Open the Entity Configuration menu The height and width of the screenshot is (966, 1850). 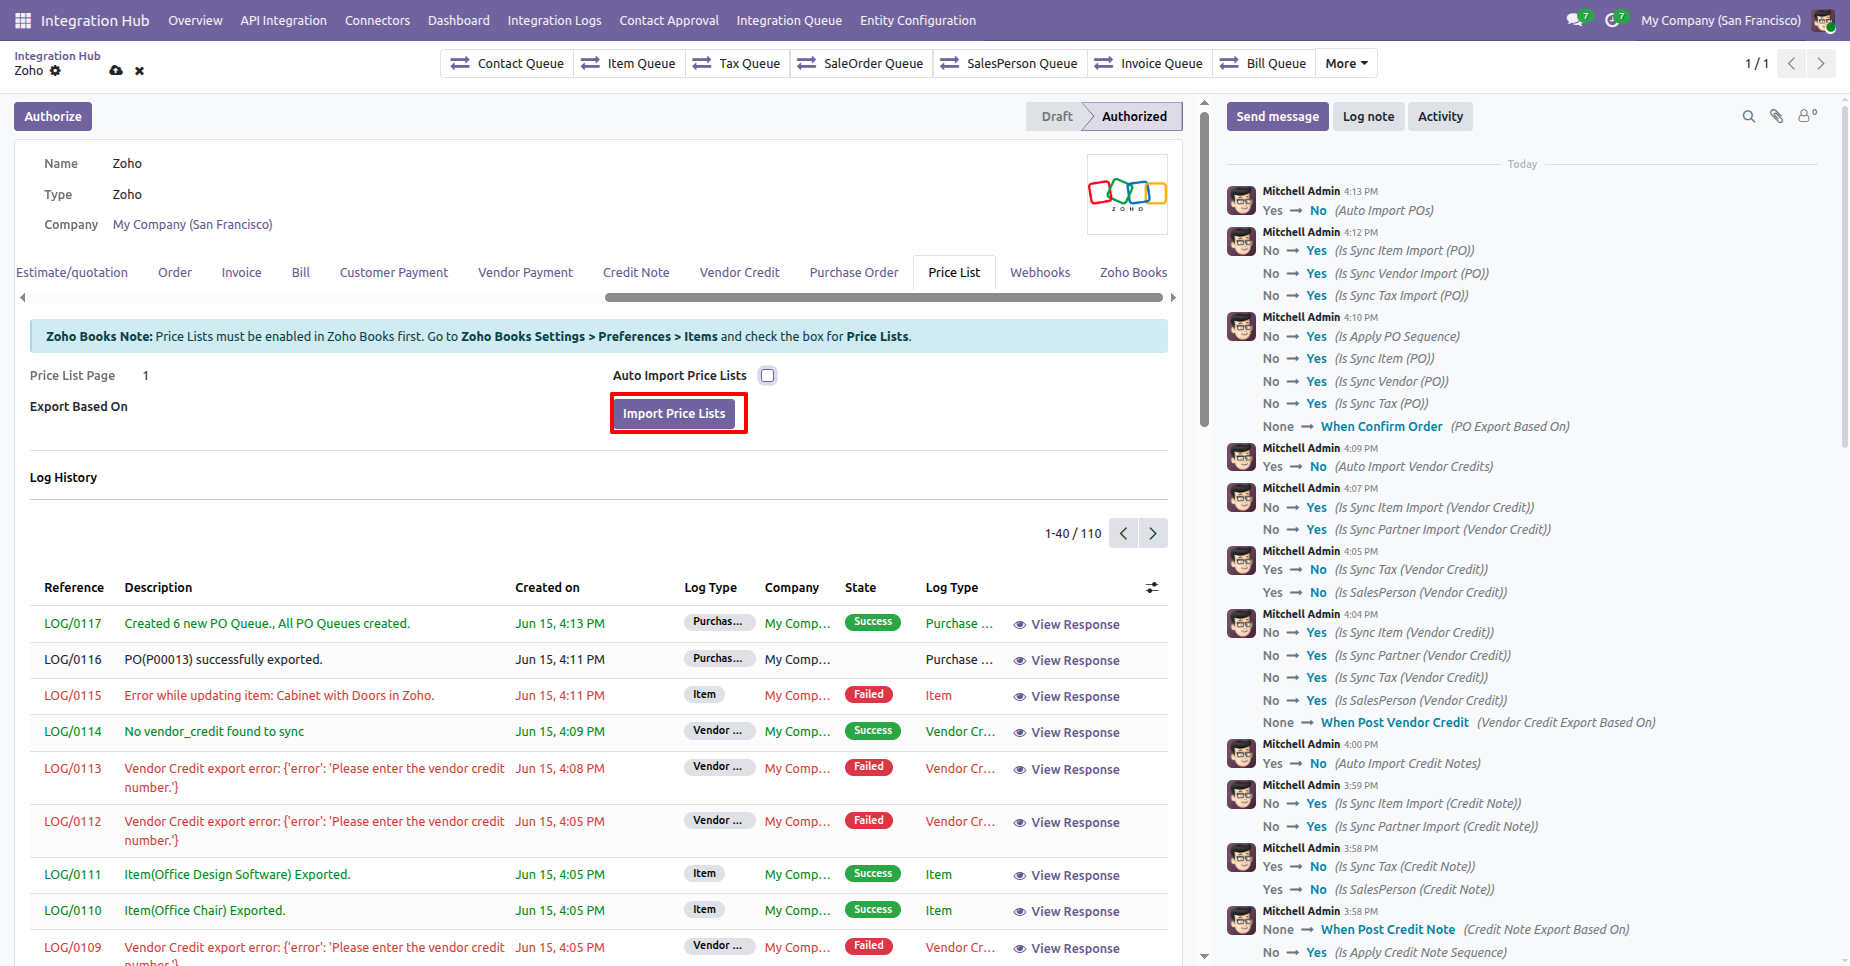pos(918,20)
